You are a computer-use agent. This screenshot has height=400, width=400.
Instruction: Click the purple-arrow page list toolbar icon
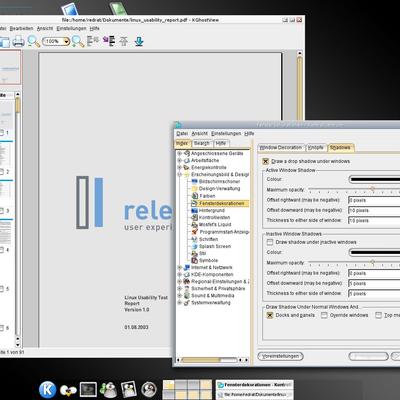point(109,41)
